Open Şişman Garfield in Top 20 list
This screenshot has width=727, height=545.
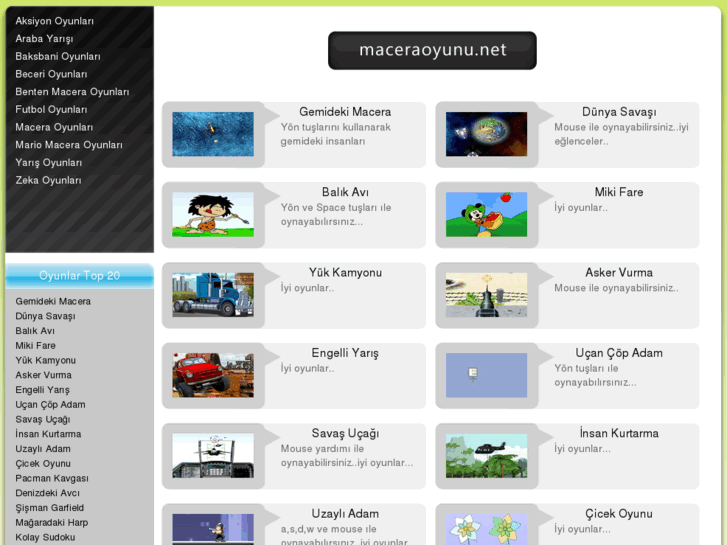(x=49, y=508)
